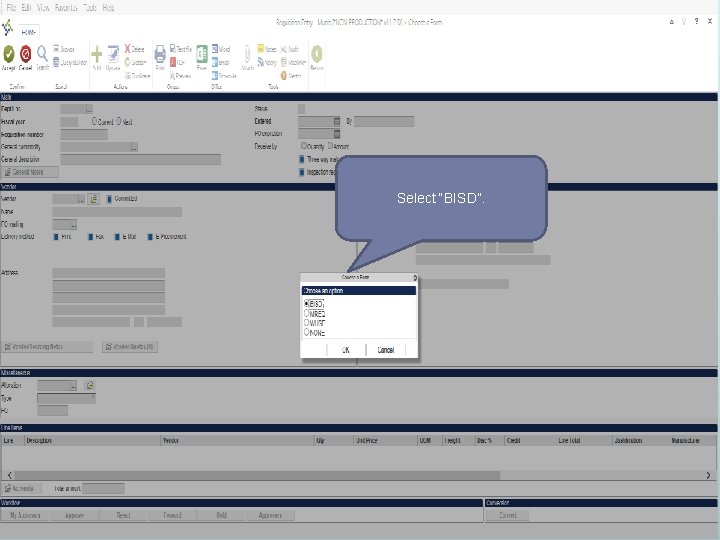Image resolution: width=720 pixels, height=540 pixels.
Task: Click the Schedule icon in Office group
Action: [x=215, y=75]
